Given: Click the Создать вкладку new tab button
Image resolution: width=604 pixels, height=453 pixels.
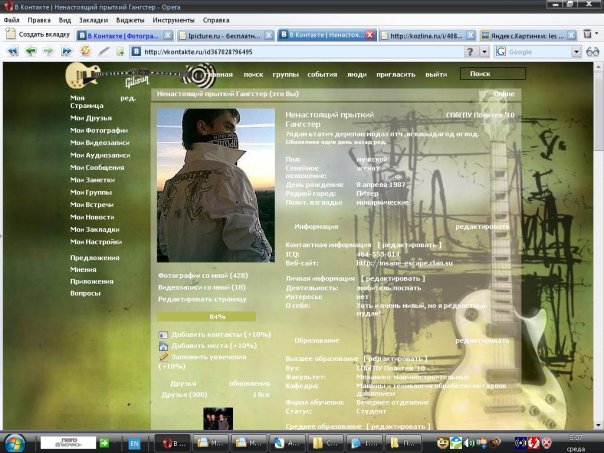Looking at the screenshot, I should 38,34.
